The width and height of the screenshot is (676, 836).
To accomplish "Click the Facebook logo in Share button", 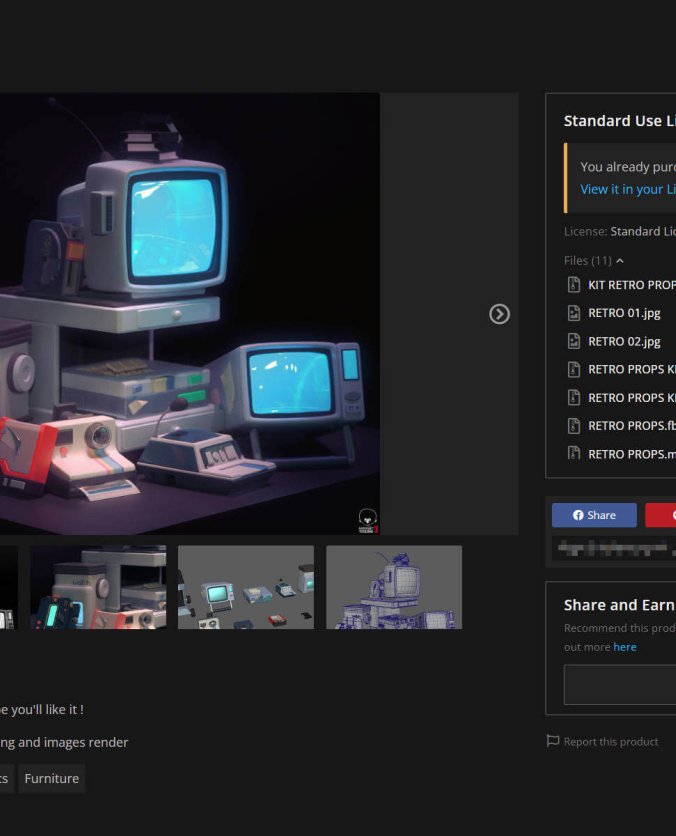I will coord(578,515).
